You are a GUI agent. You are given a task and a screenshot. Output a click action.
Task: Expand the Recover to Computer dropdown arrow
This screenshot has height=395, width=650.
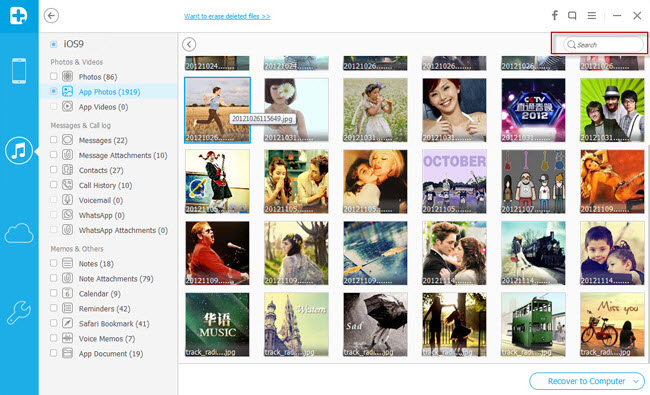tap(636, 381)
